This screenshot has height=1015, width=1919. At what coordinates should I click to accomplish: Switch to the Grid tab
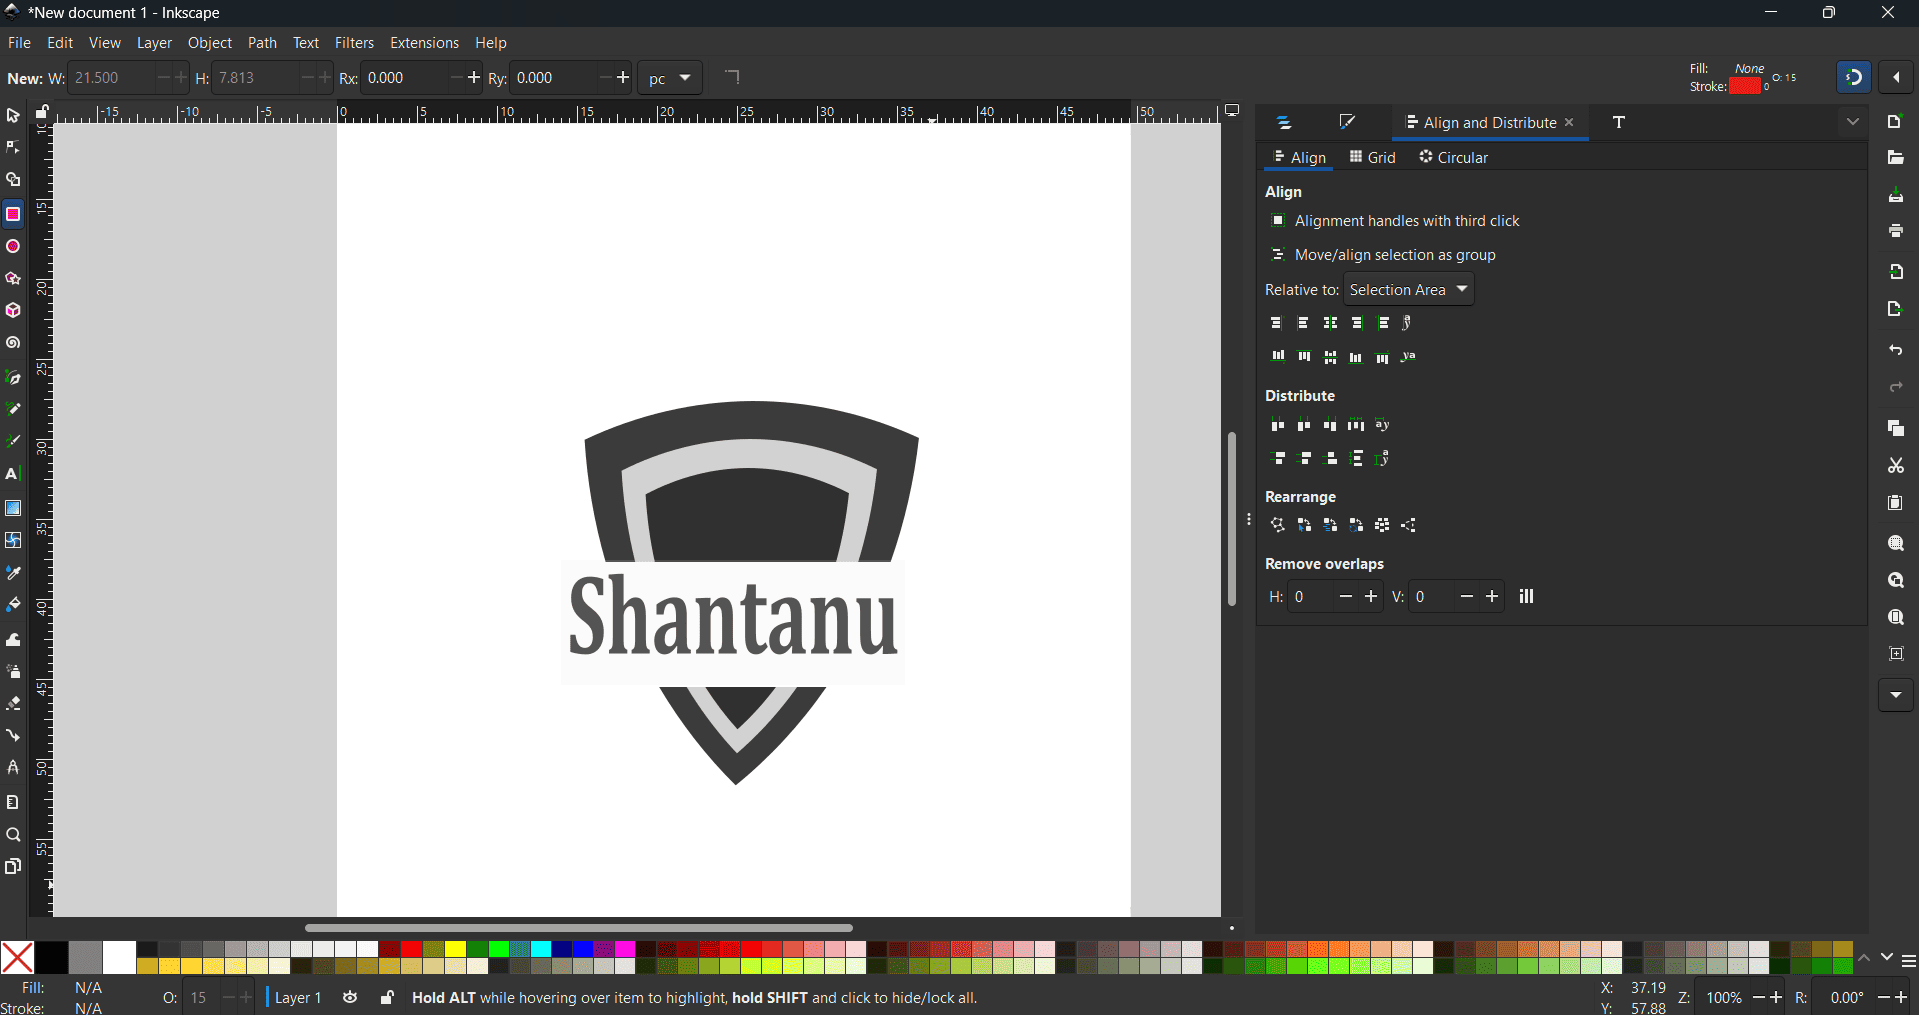point(1373,157)
